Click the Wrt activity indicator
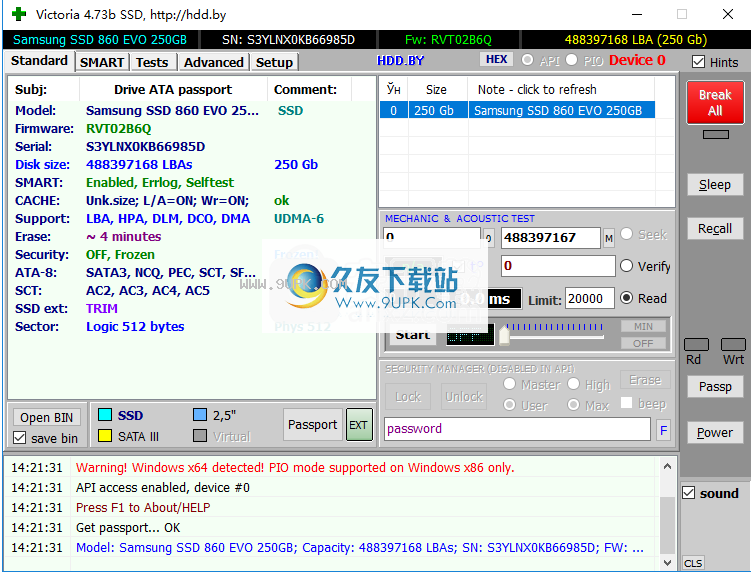This screenshot has height=573, width=751. pyautogui.click(x=733, y=344)
